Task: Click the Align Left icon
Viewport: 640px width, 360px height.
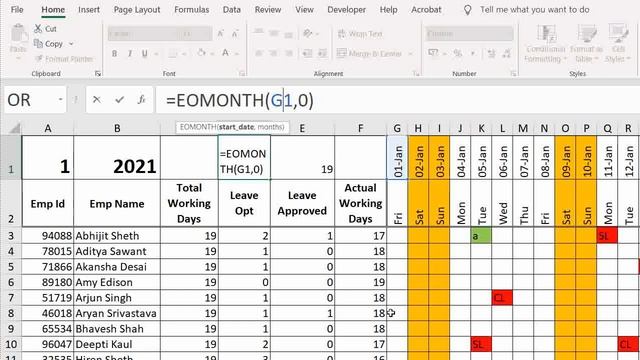Action: (x=258, y=53)
